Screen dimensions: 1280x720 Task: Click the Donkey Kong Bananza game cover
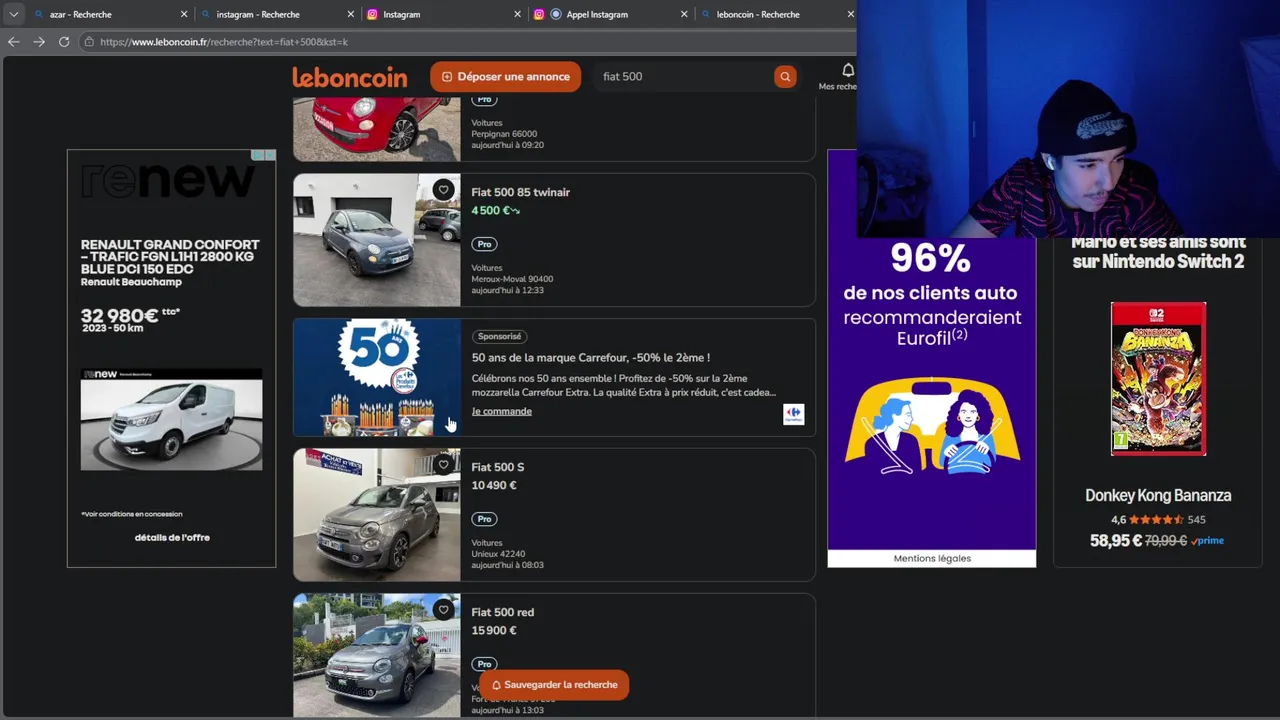1158,379
